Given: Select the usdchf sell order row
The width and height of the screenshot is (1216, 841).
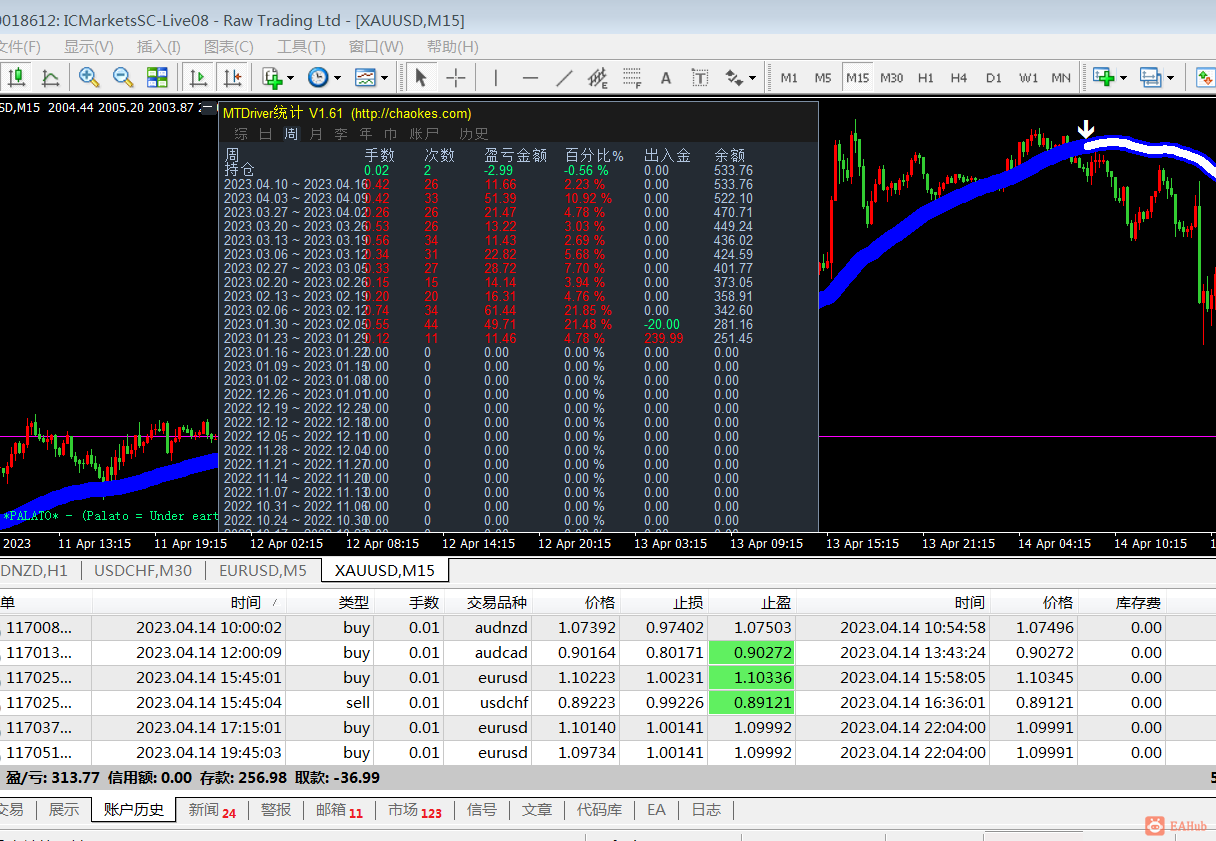Looking at the screenshot, I should click(x=500, y=703).
